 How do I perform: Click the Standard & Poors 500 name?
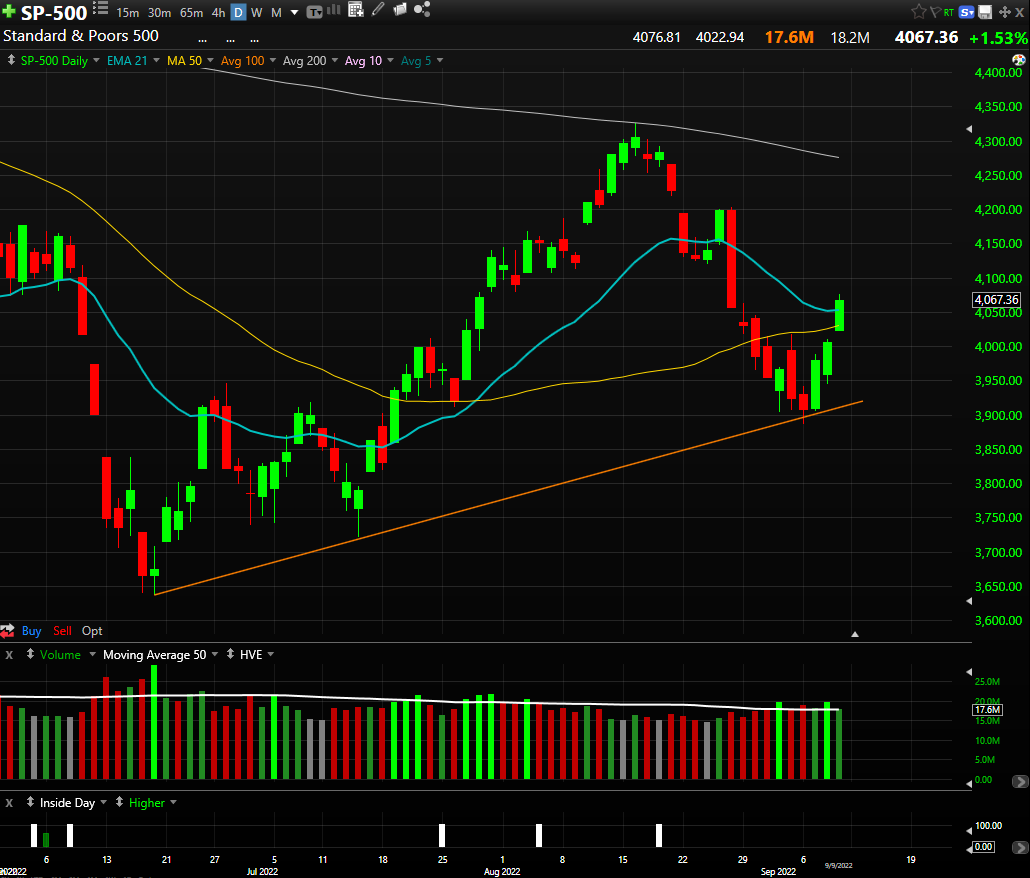pos(81,36)
